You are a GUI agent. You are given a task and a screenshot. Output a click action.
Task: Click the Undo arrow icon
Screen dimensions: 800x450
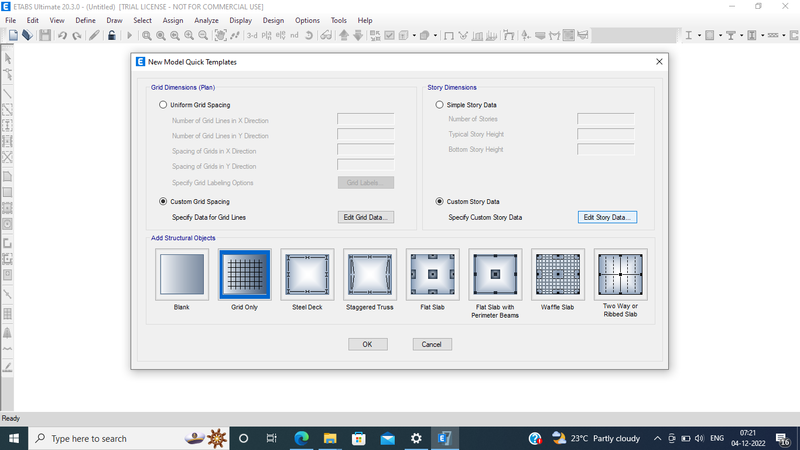tap(62, 35)
